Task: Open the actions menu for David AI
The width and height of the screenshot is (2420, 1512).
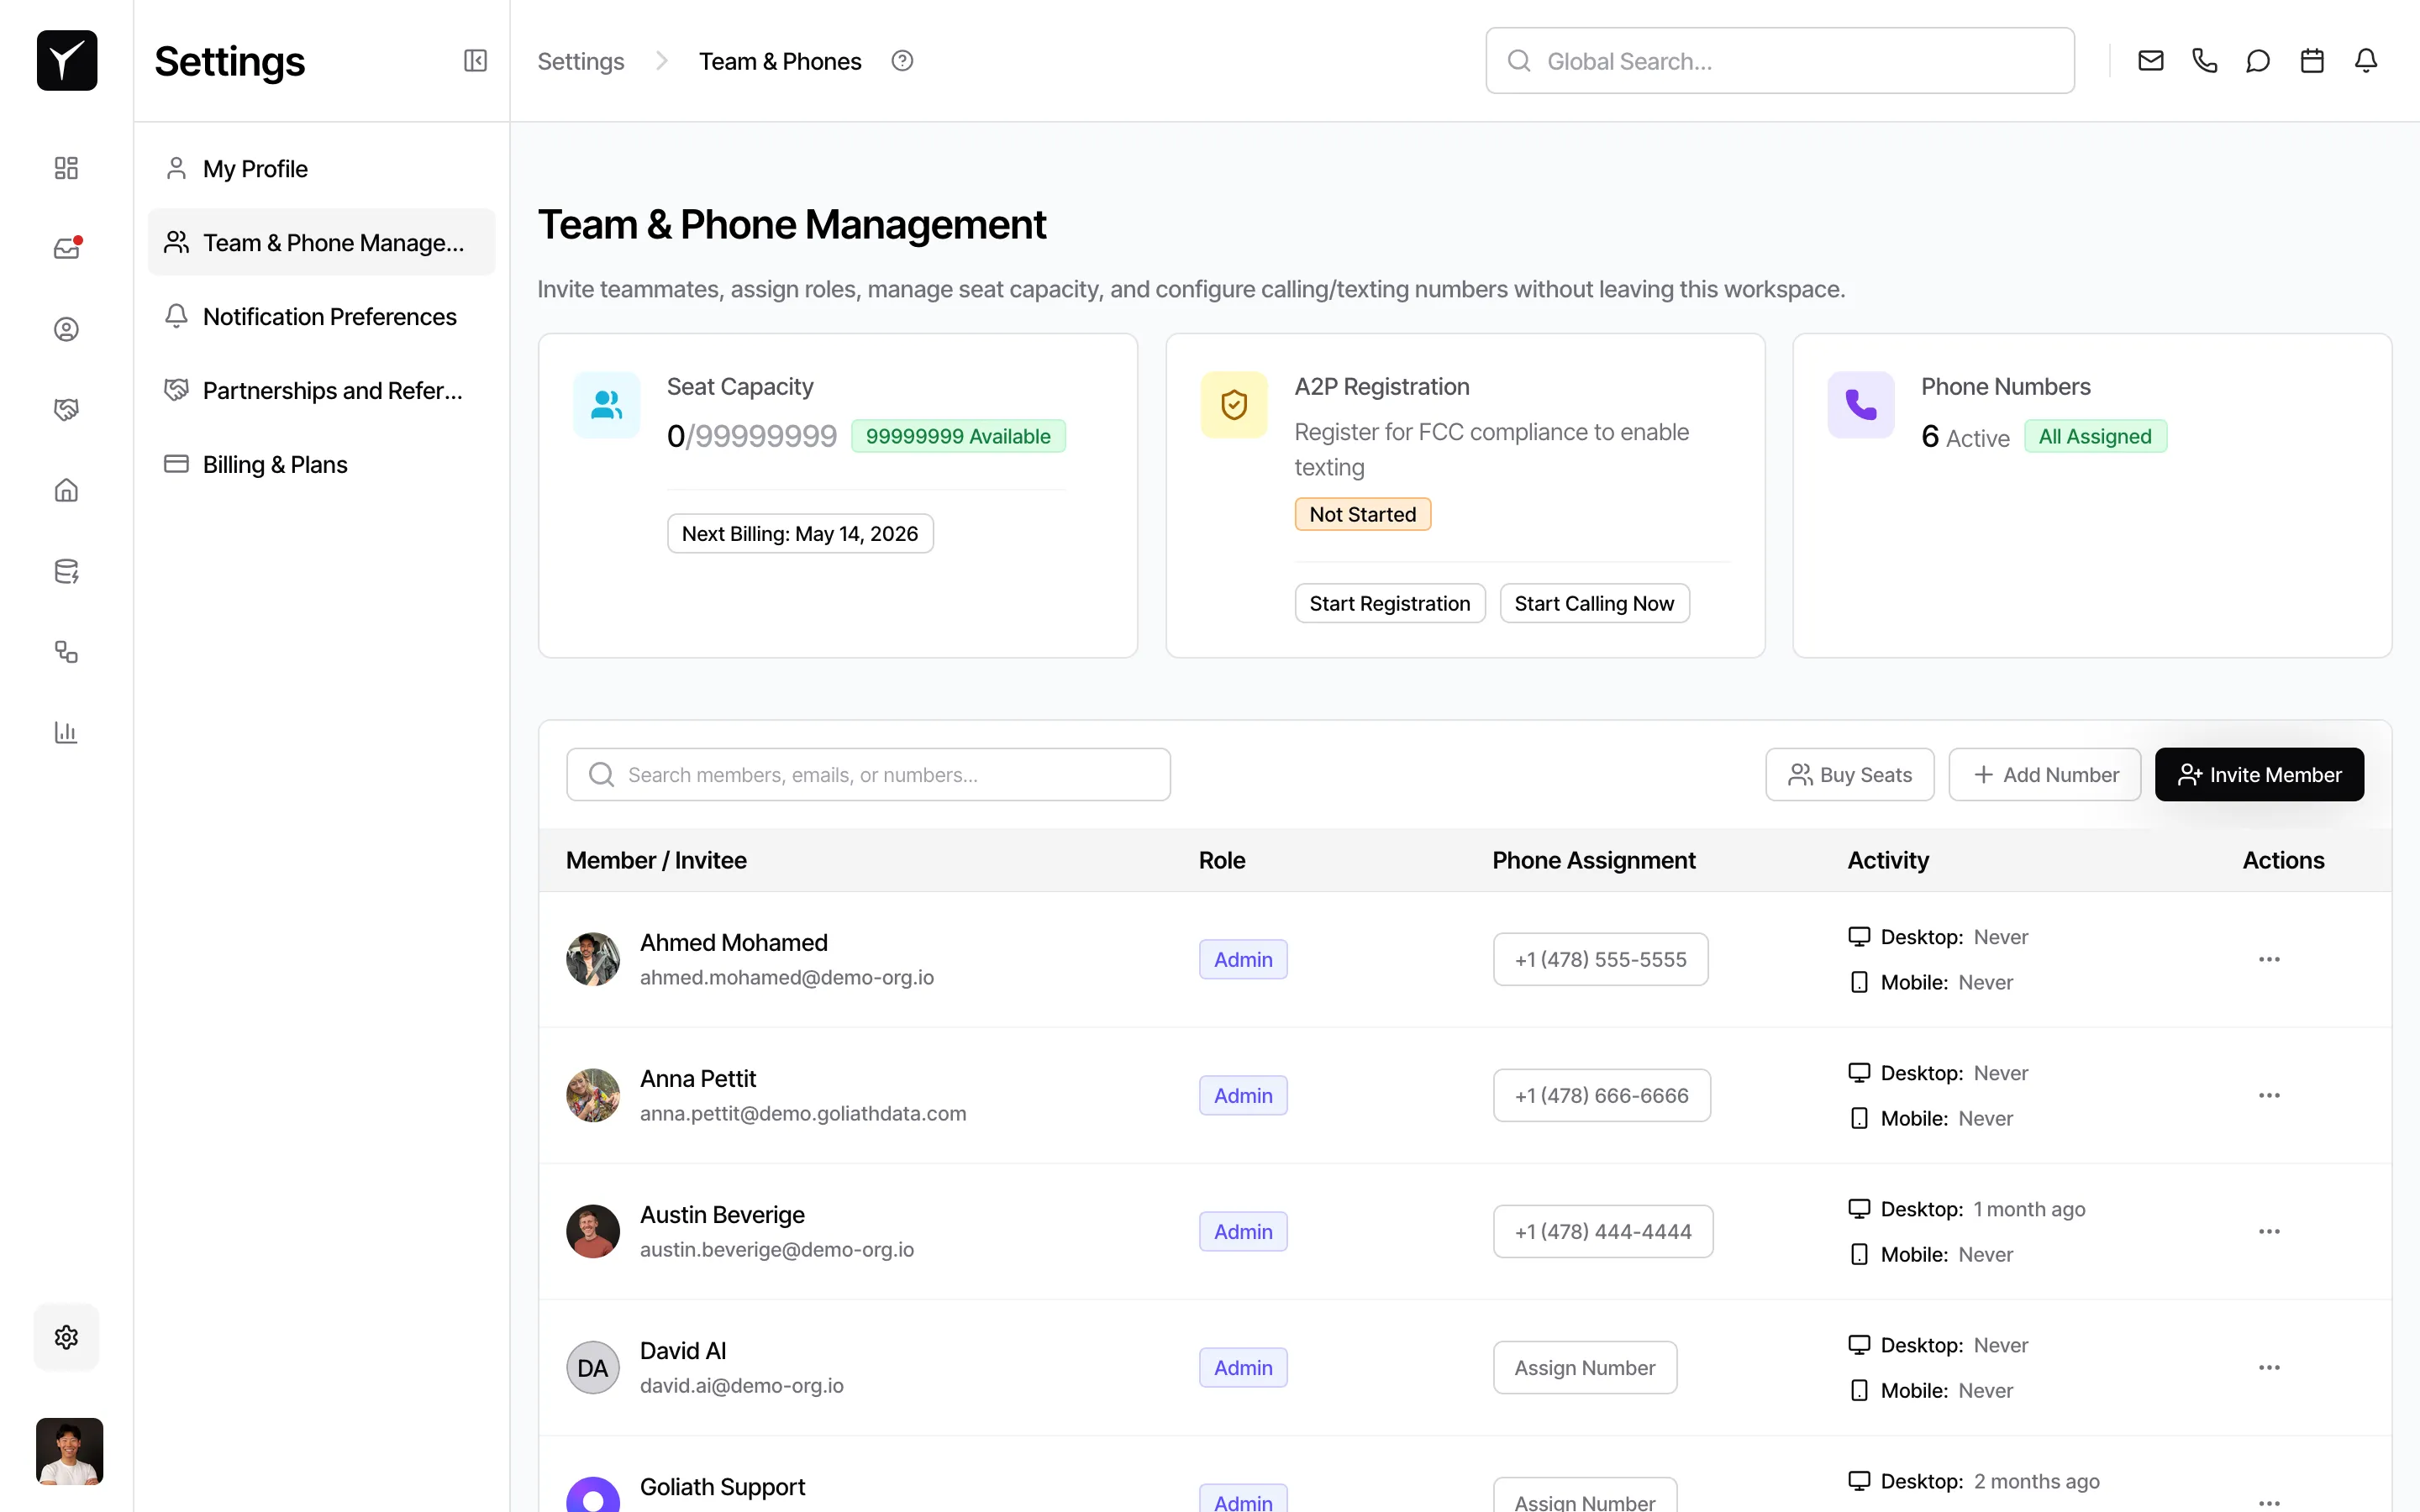Action: pos(2270,1367)
